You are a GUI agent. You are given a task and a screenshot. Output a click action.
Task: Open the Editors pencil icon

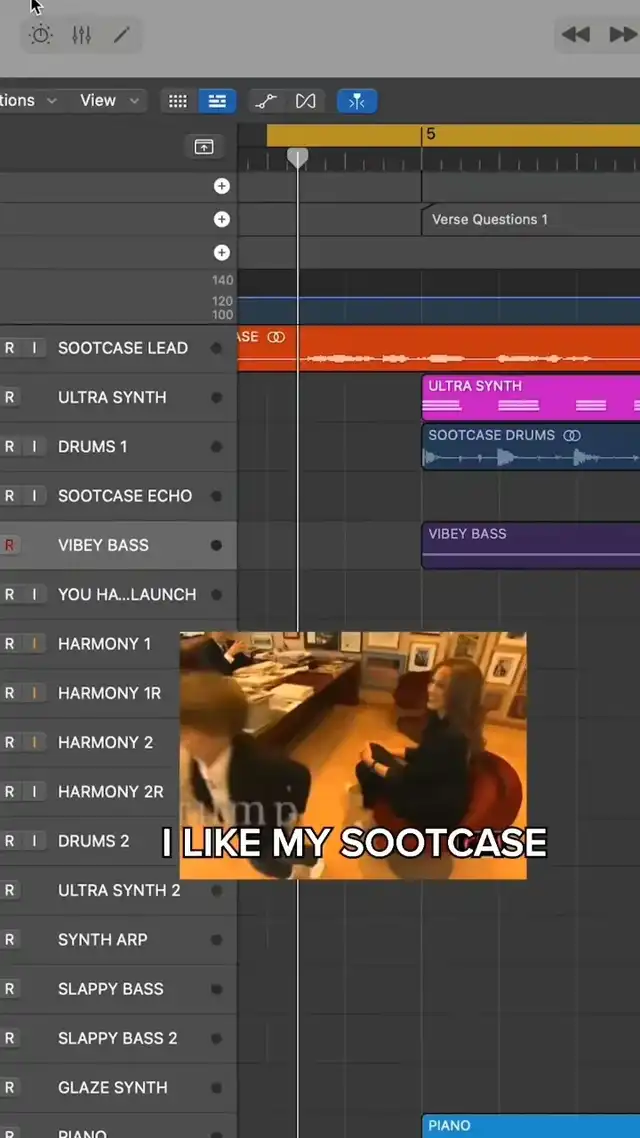[x=122, y=35]
